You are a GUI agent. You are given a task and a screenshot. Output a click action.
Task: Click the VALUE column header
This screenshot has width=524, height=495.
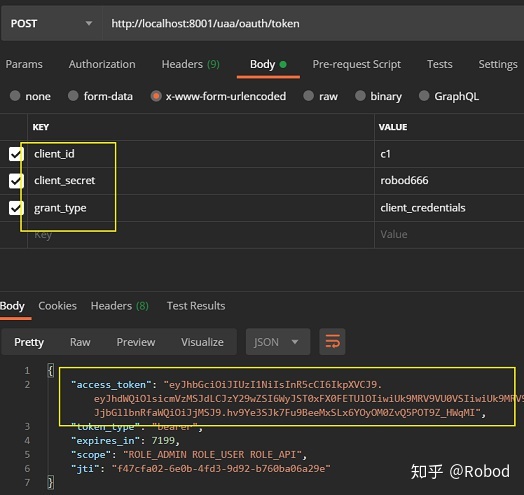[x=393, y=127]
